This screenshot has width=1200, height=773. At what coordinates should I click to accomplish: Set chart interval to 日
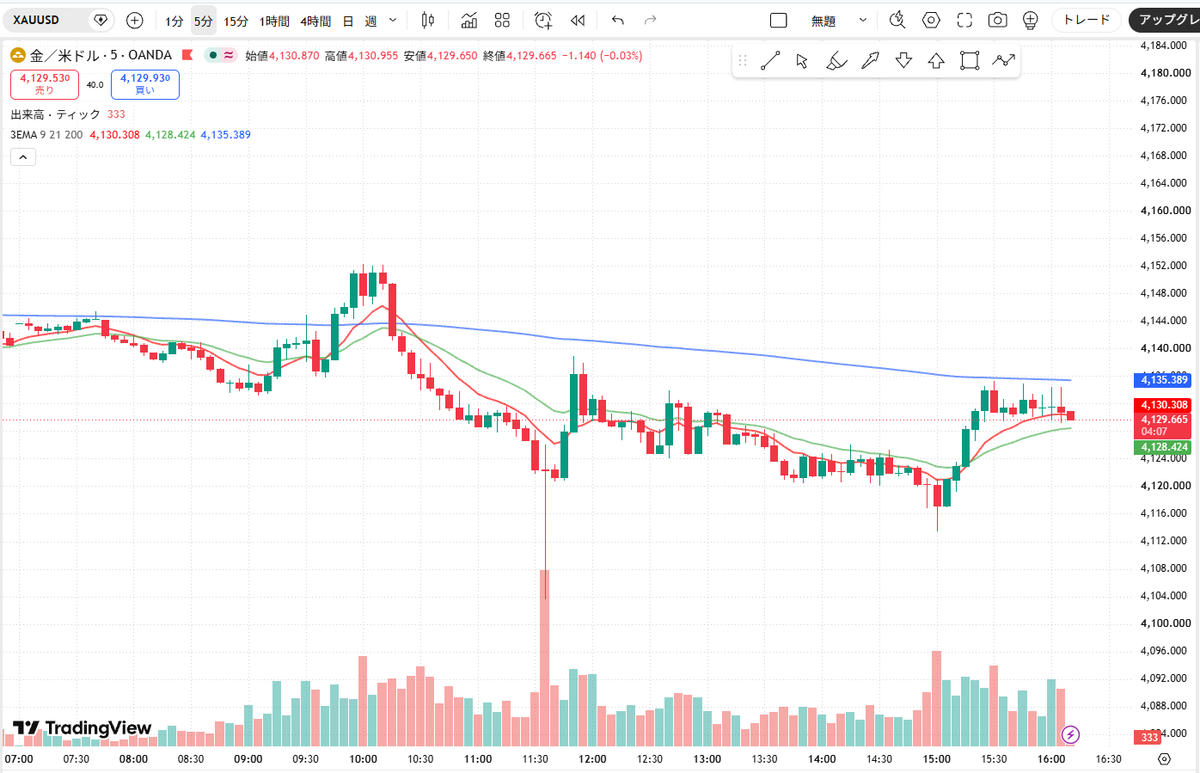[347, 20]
